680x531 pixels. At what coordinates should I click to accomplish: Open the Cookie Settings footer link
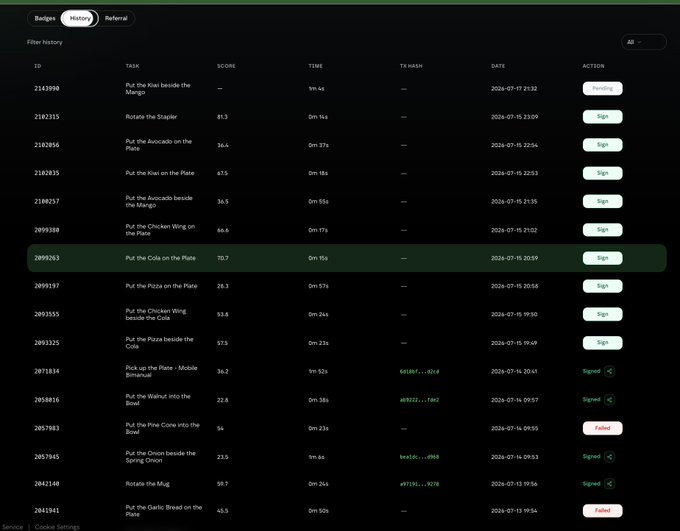(x=57, y=527)
